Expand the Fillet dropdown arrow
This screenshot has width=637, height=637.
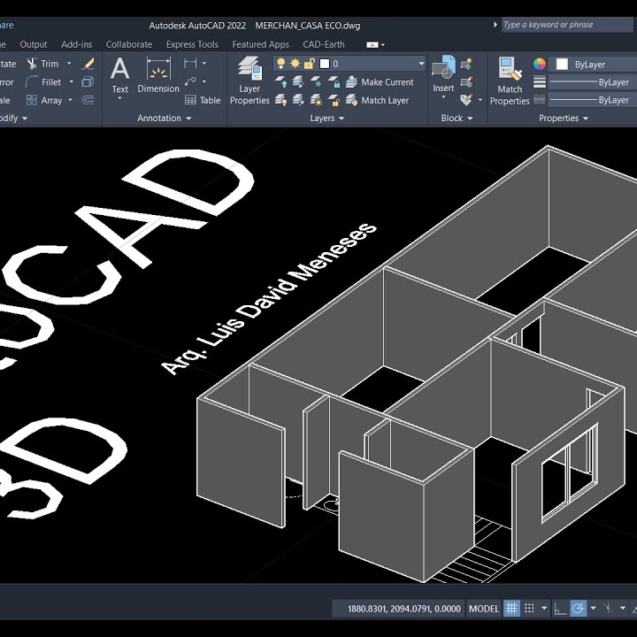point(71,82)
